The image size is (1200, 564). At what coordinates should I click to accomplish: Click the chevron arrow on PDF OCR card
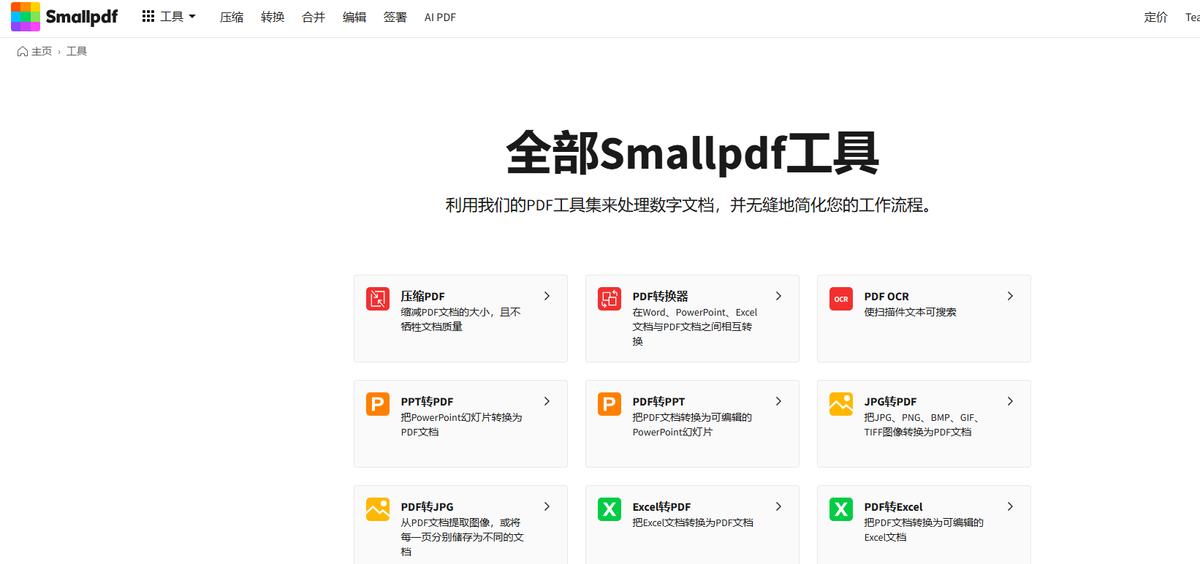point(1010,296)
